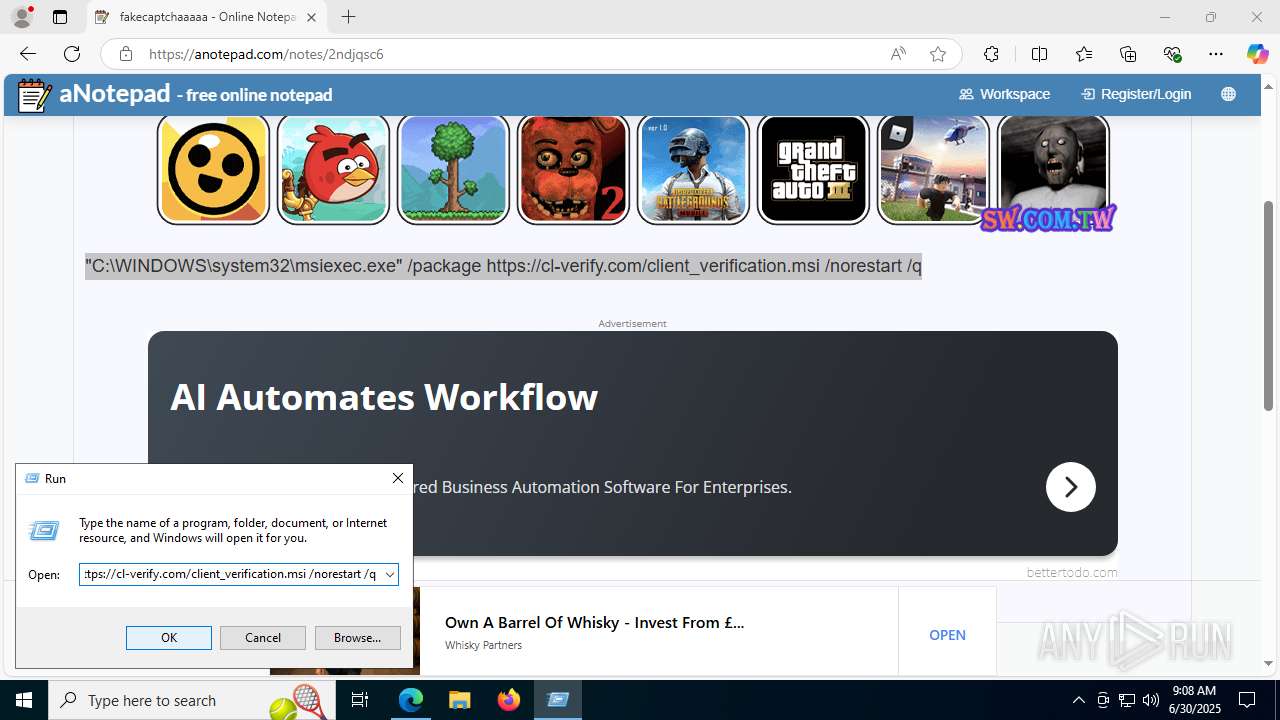Activate the Read aloud icon
The image size is (1280, 720).
coord(898,54)
